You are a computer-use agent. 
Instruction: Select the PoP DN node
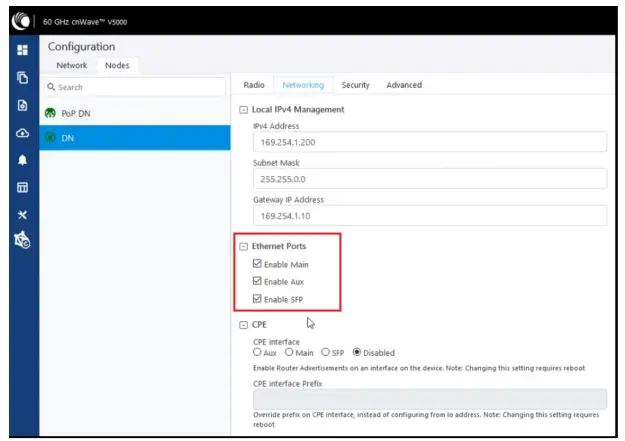point(77,113)
